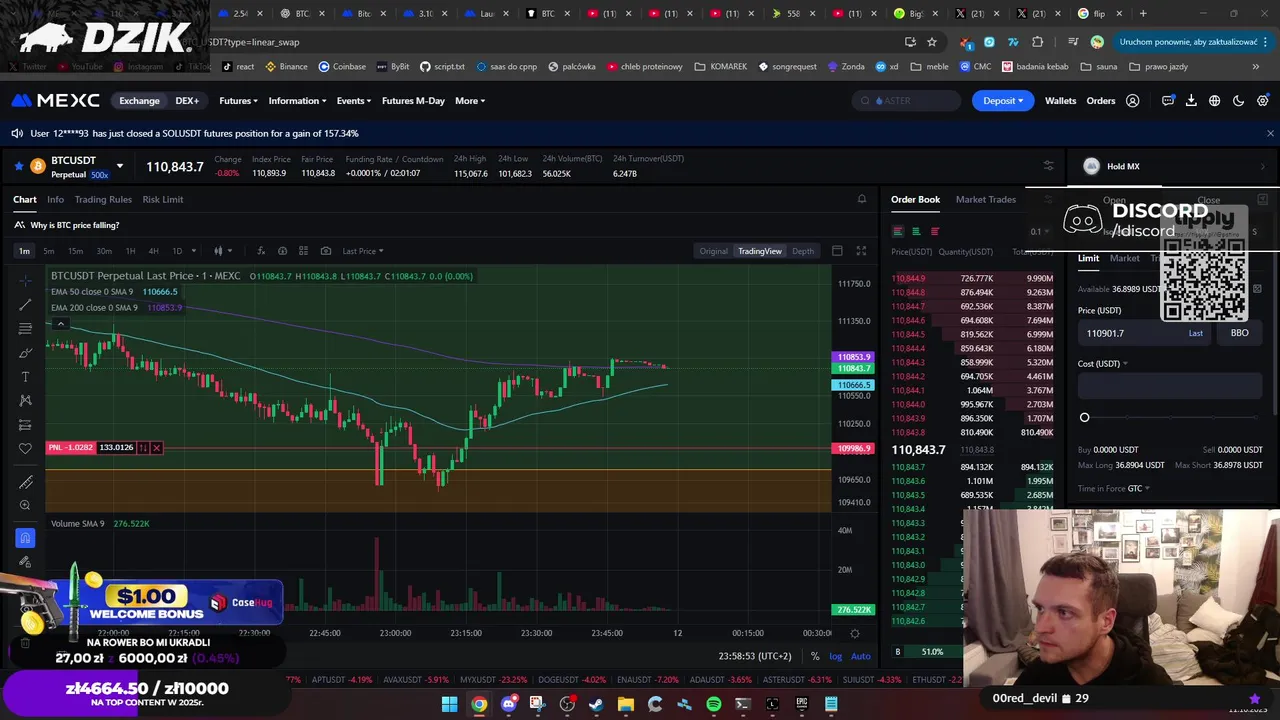Expand the BTCUSDT pair selector dropdown
The width and height of the screenshot is (1280, 720).
[x=119, y=166]
